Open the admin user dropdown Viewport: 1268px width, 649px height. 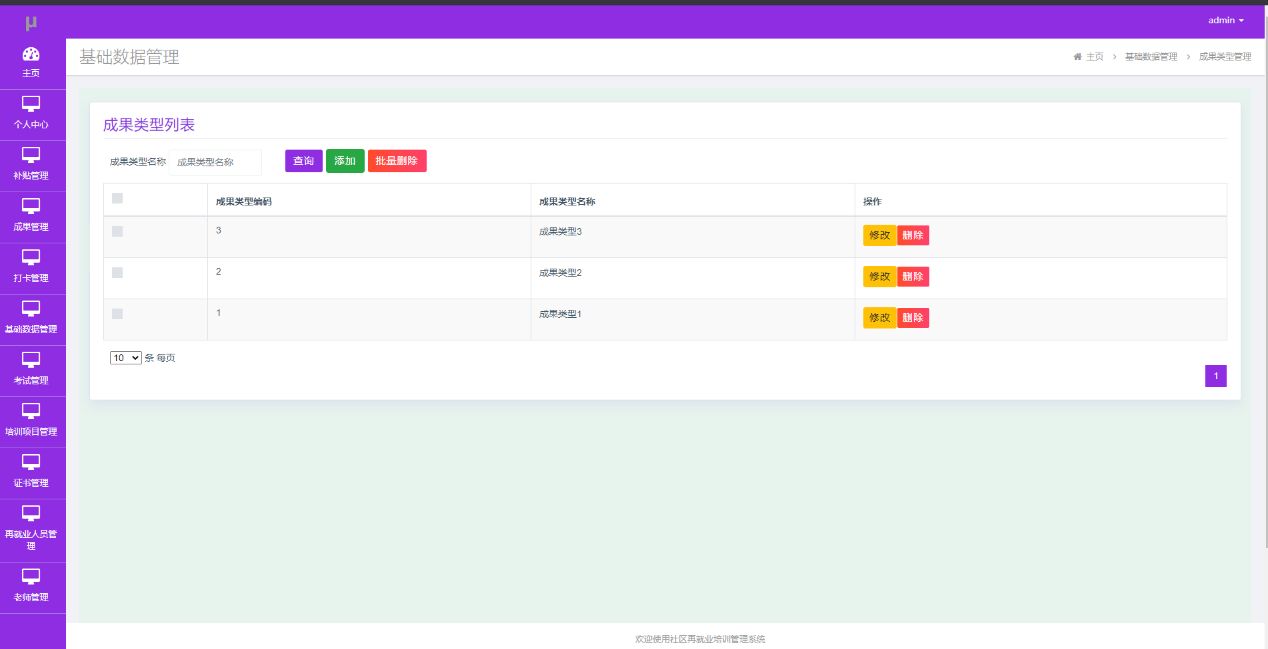1226,20
